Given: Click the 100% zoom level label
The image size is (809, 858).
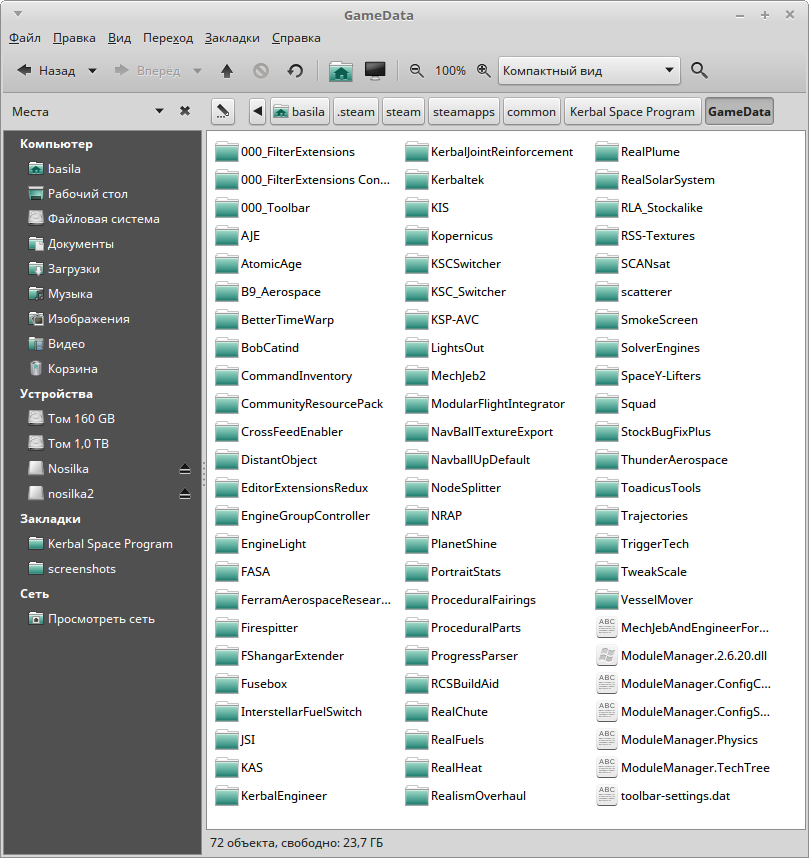Looking at the screenshot, I should [450, 71].
